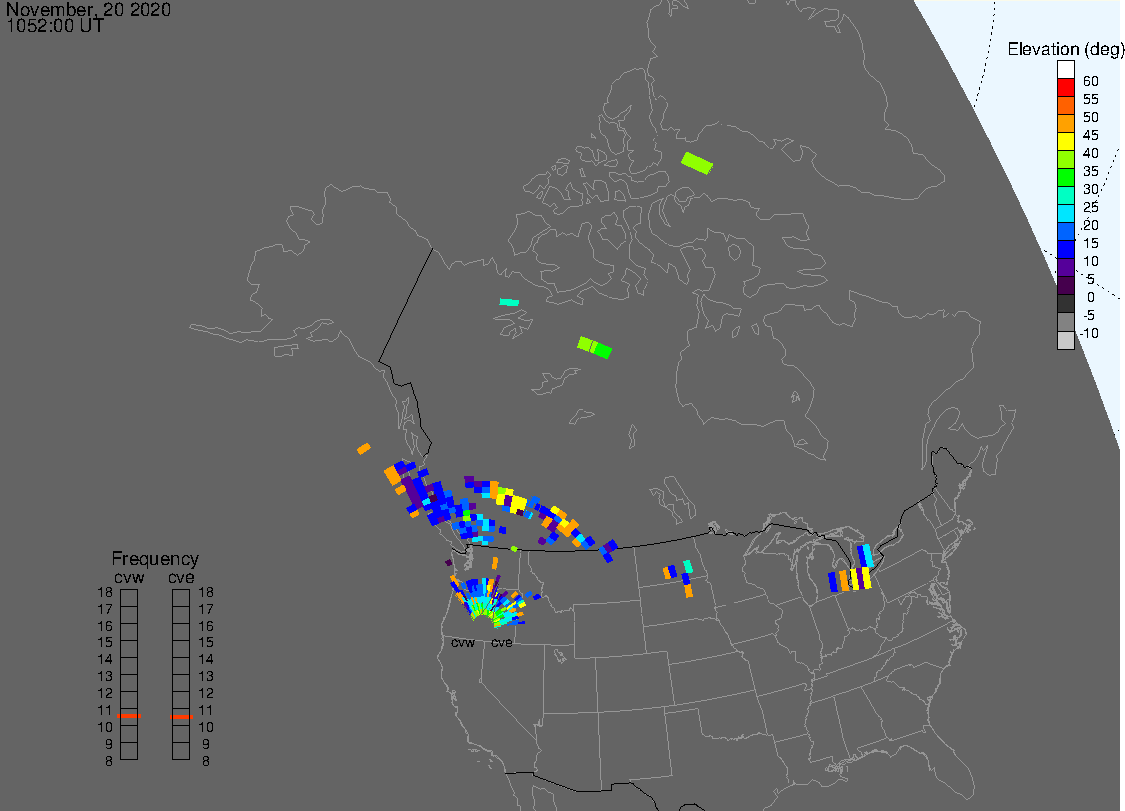Click the bottom cell of the cve frequency bar
Screen dimensions: 1125x811
coord(181,751)
